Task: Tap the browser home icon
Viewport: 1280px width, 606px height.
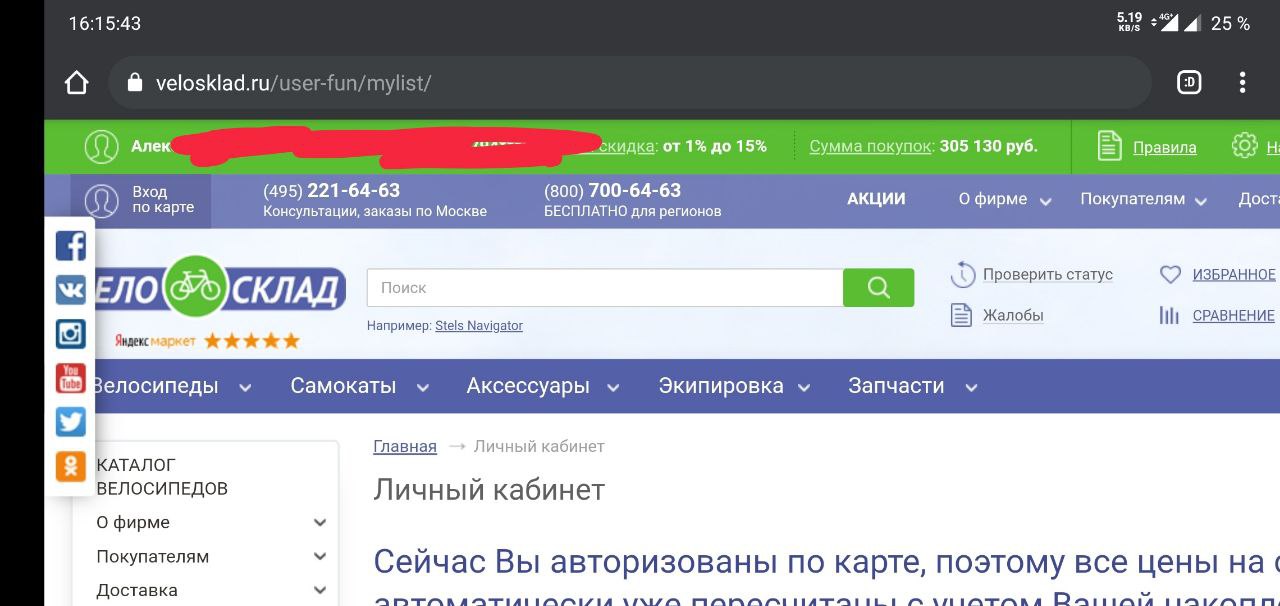Action: (77, 82)
